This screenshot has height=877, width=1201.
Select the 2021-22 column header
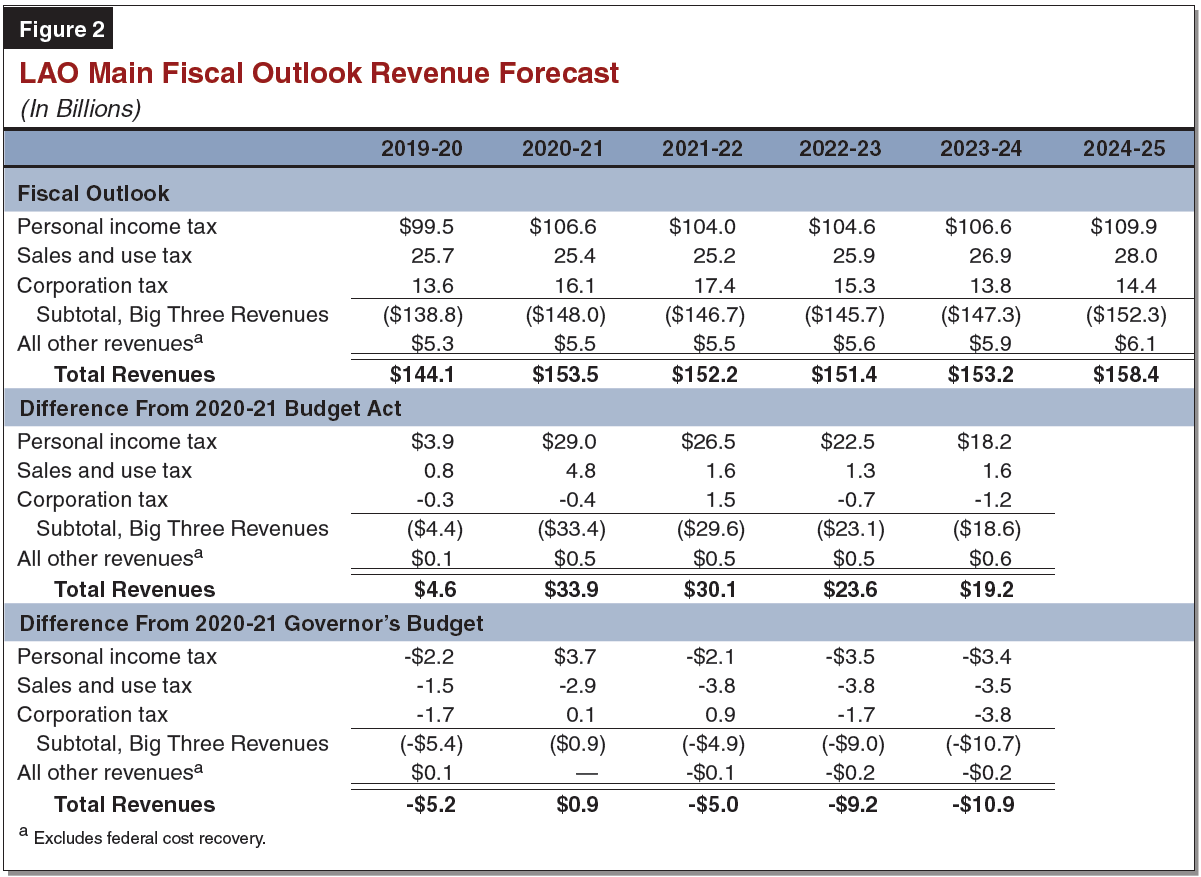[x=702, y=149]
